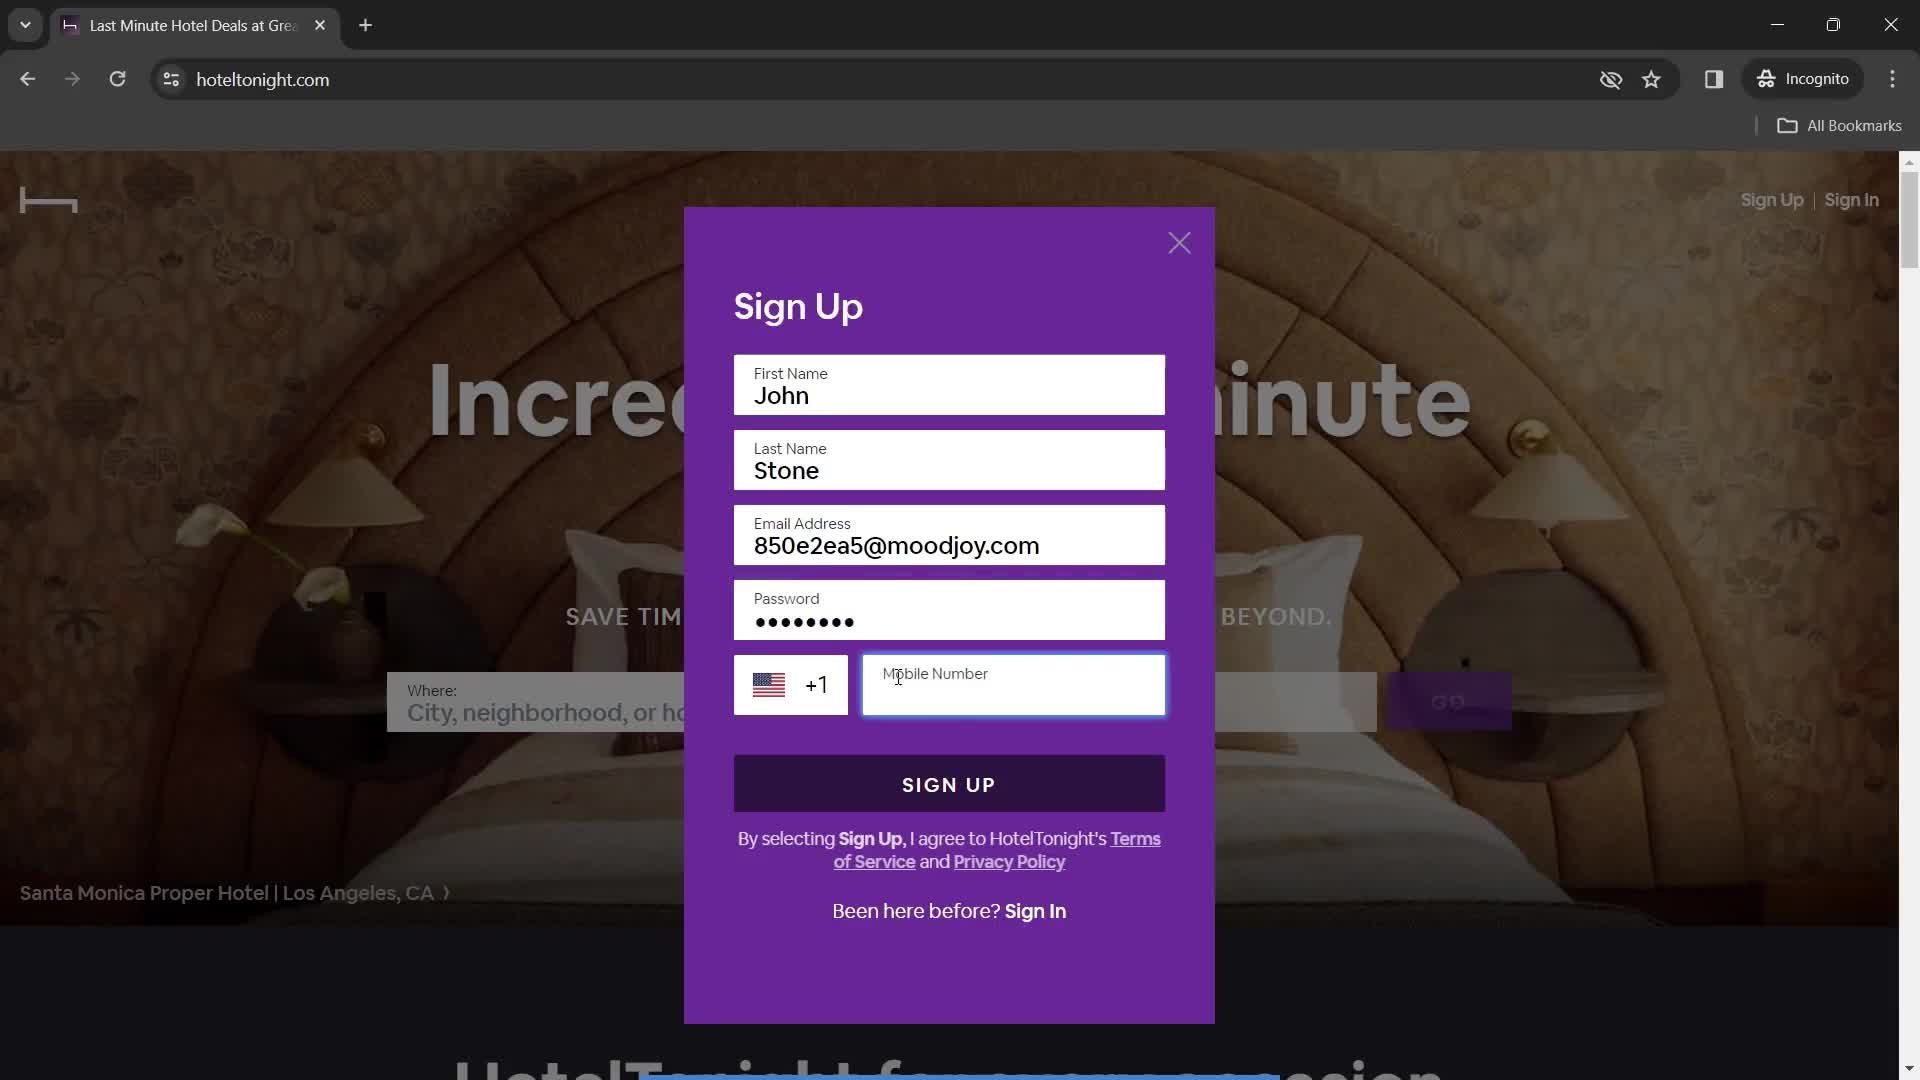Open the All Bookmarks folder
This screenshot has height=1080, width=1920.
coord(1839,125)
